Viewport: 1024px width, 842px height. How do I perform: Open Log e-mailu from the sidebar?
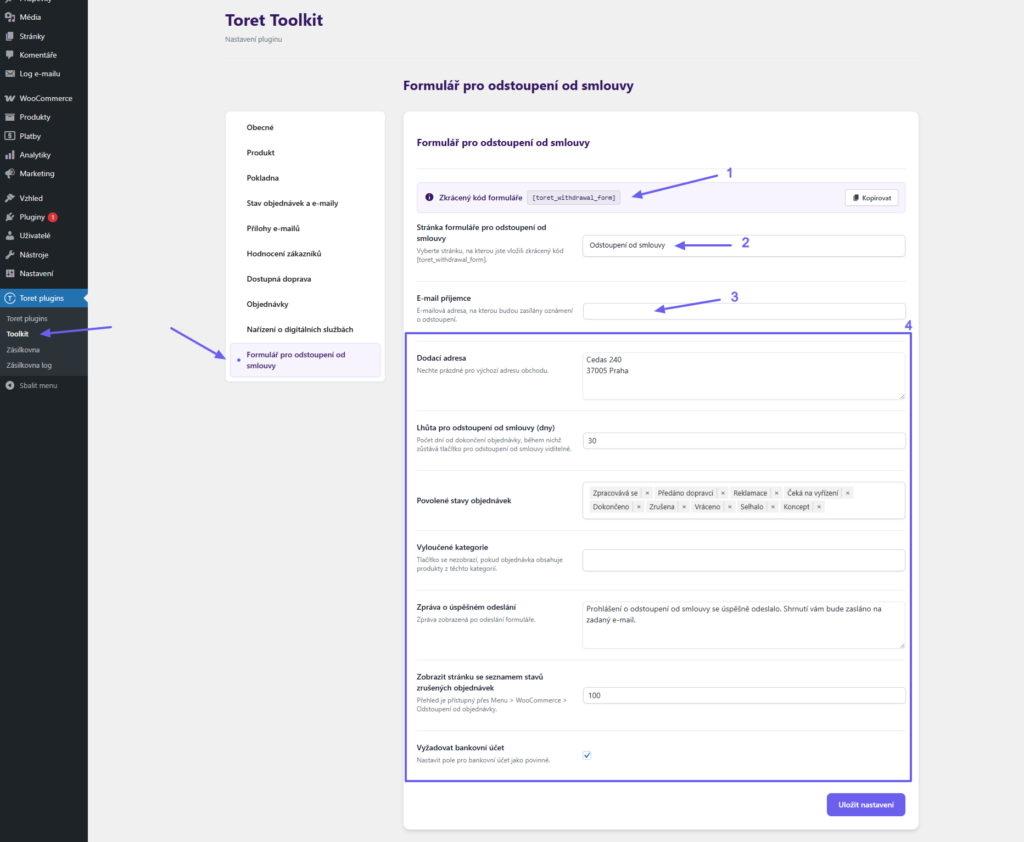[x=10, y=75]
